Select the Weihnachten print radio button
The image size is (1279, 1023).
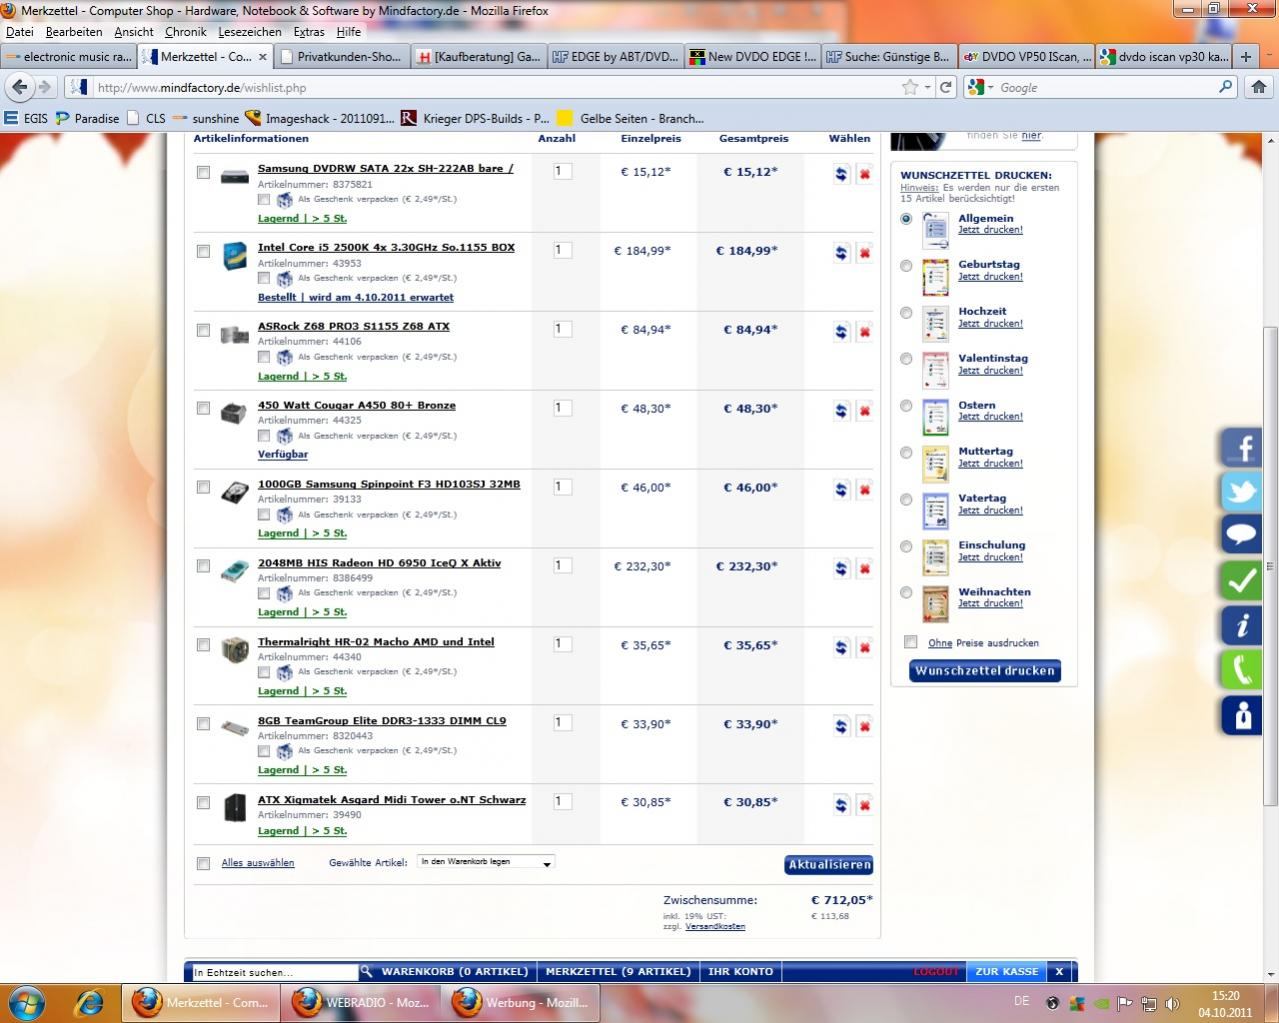[x=906, y=593]
